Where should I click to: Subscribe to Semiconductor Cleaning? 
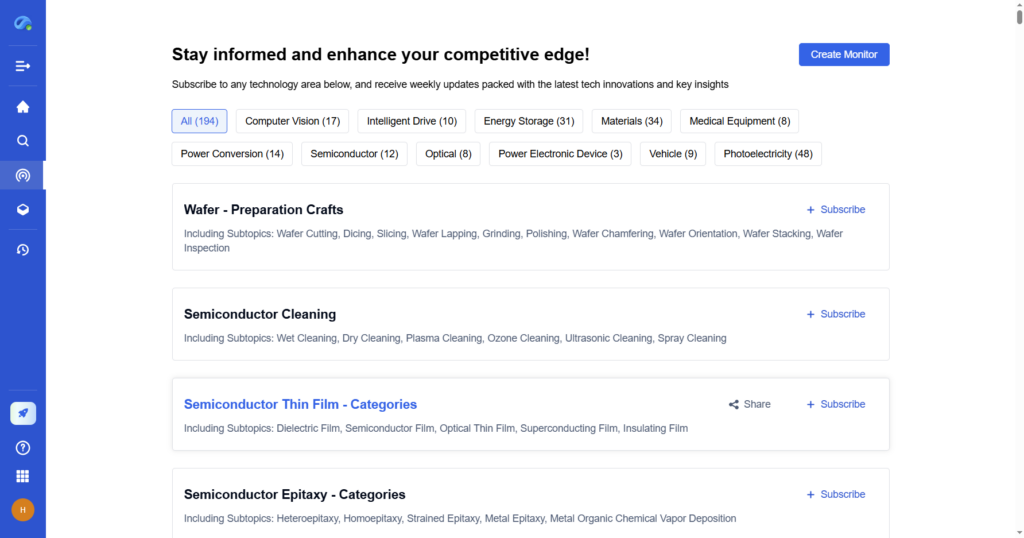(x=836, y=314)
